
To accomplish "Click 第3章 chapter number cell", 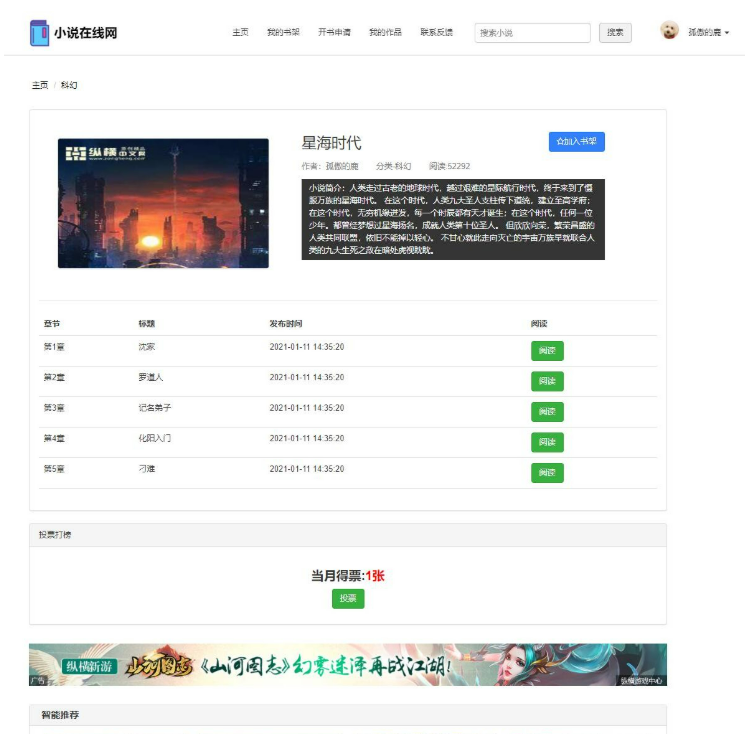I will pos(54,408).
